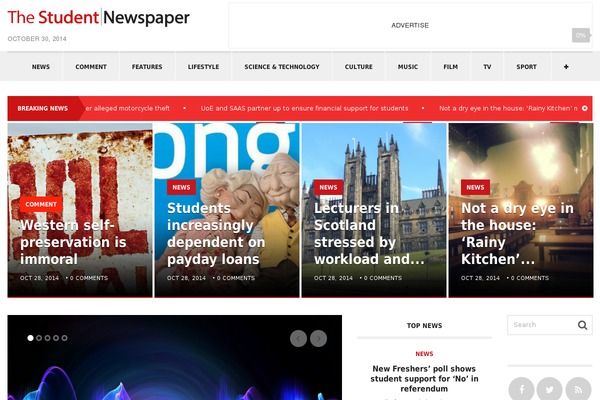Click the UoE and SAAS ticker headline
600x400 pixels.
[305, 108]
